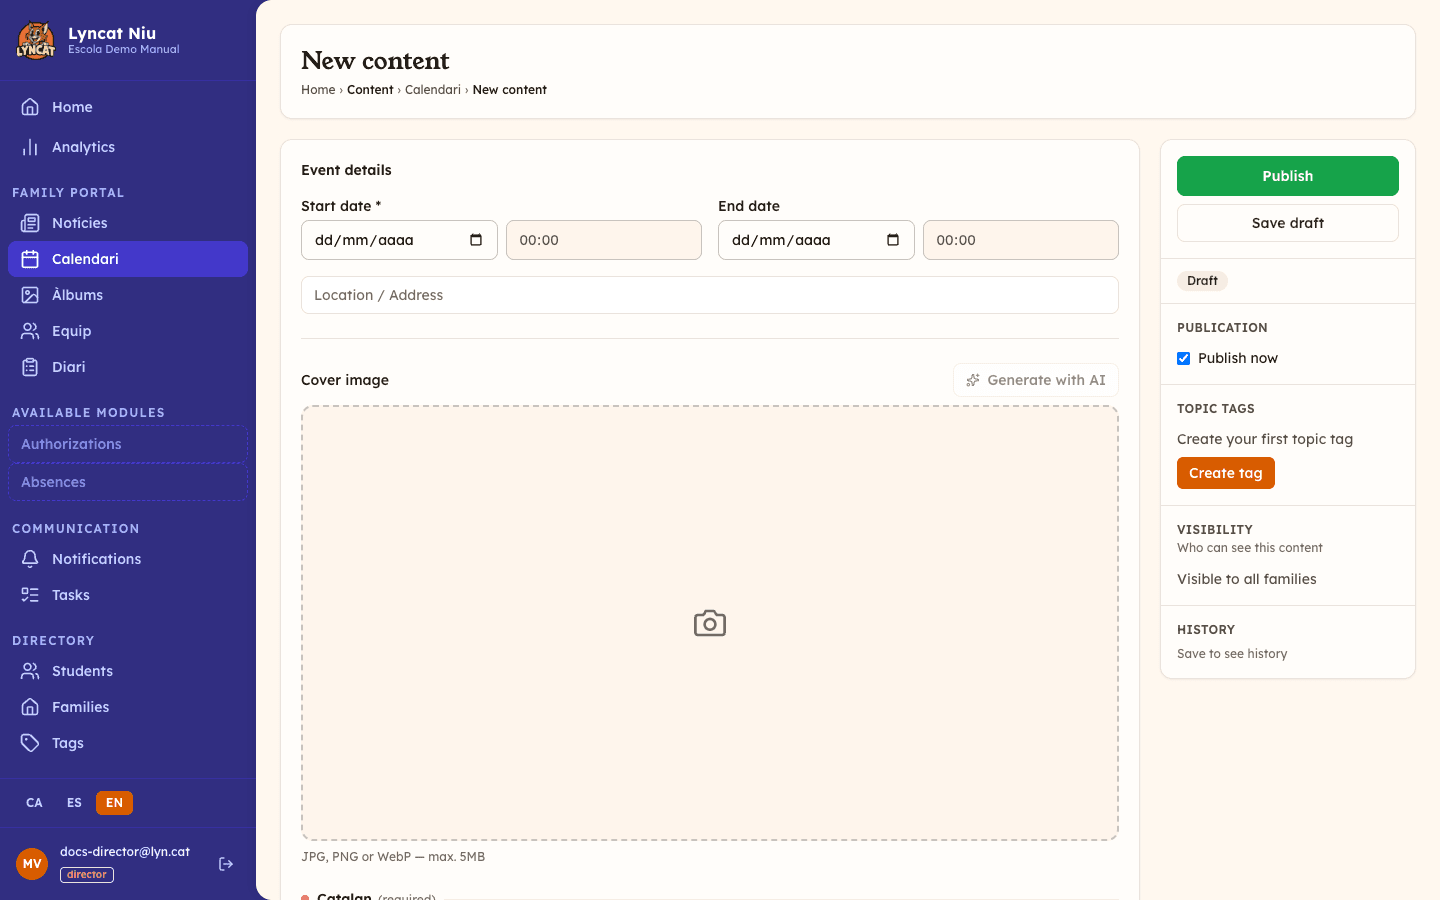Screen dimensions: 1440x900
Task: Click the Location / Address input
Action: point(710,295)
